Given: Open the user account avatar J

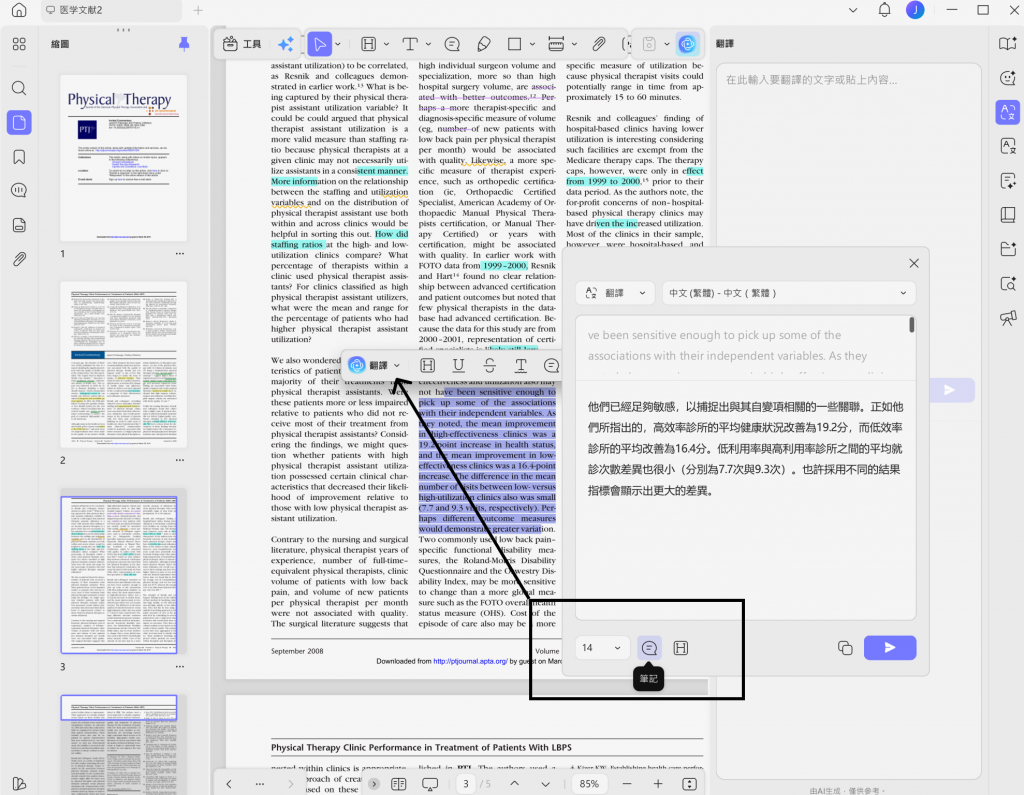Looking at the screenshot, I should [x=915, y=10].
